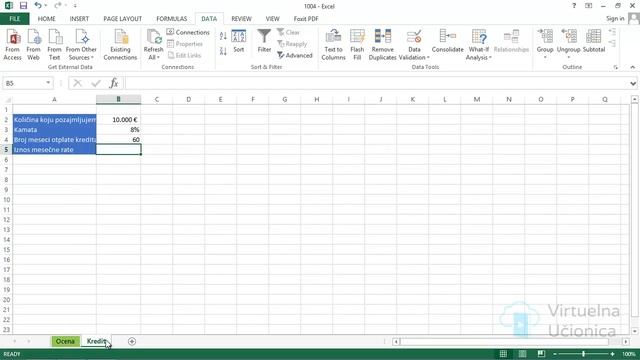The height and width of the screenshot is (360, 640).
Task: Switch to Ocena sheet tab
Action: [x=65, y=341]
